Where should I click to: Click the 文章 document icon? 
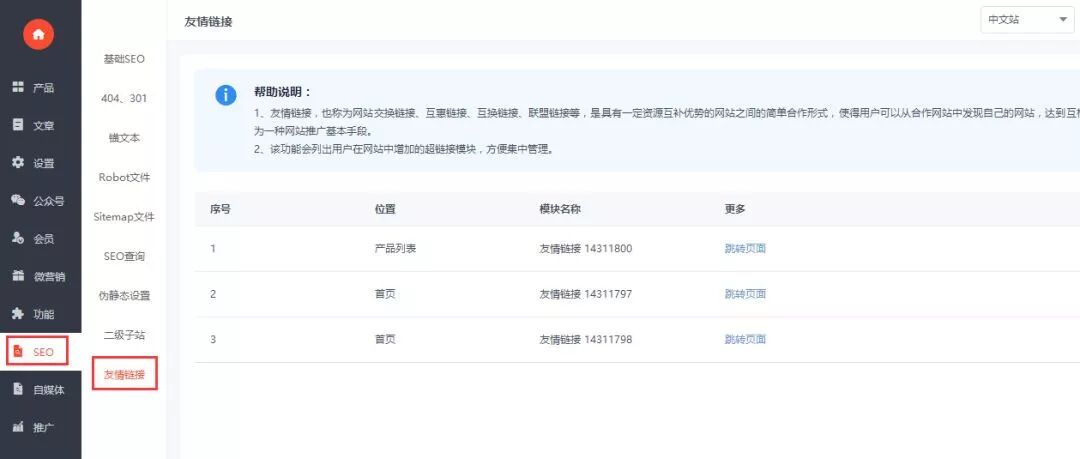(19, 125)
